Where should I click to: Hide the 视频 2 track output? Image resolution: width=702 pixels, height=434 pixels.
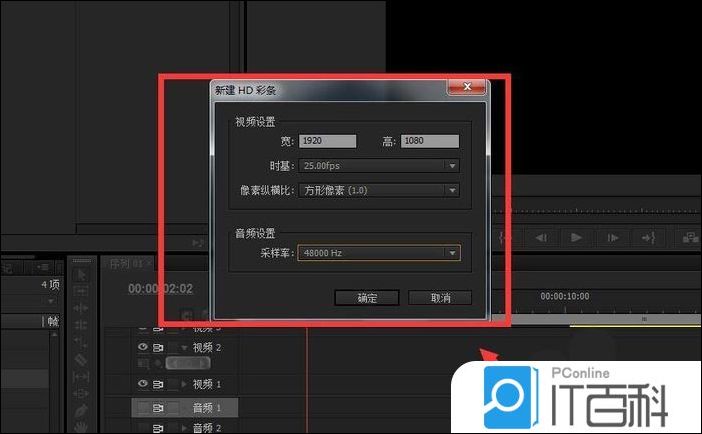point(143,347)
